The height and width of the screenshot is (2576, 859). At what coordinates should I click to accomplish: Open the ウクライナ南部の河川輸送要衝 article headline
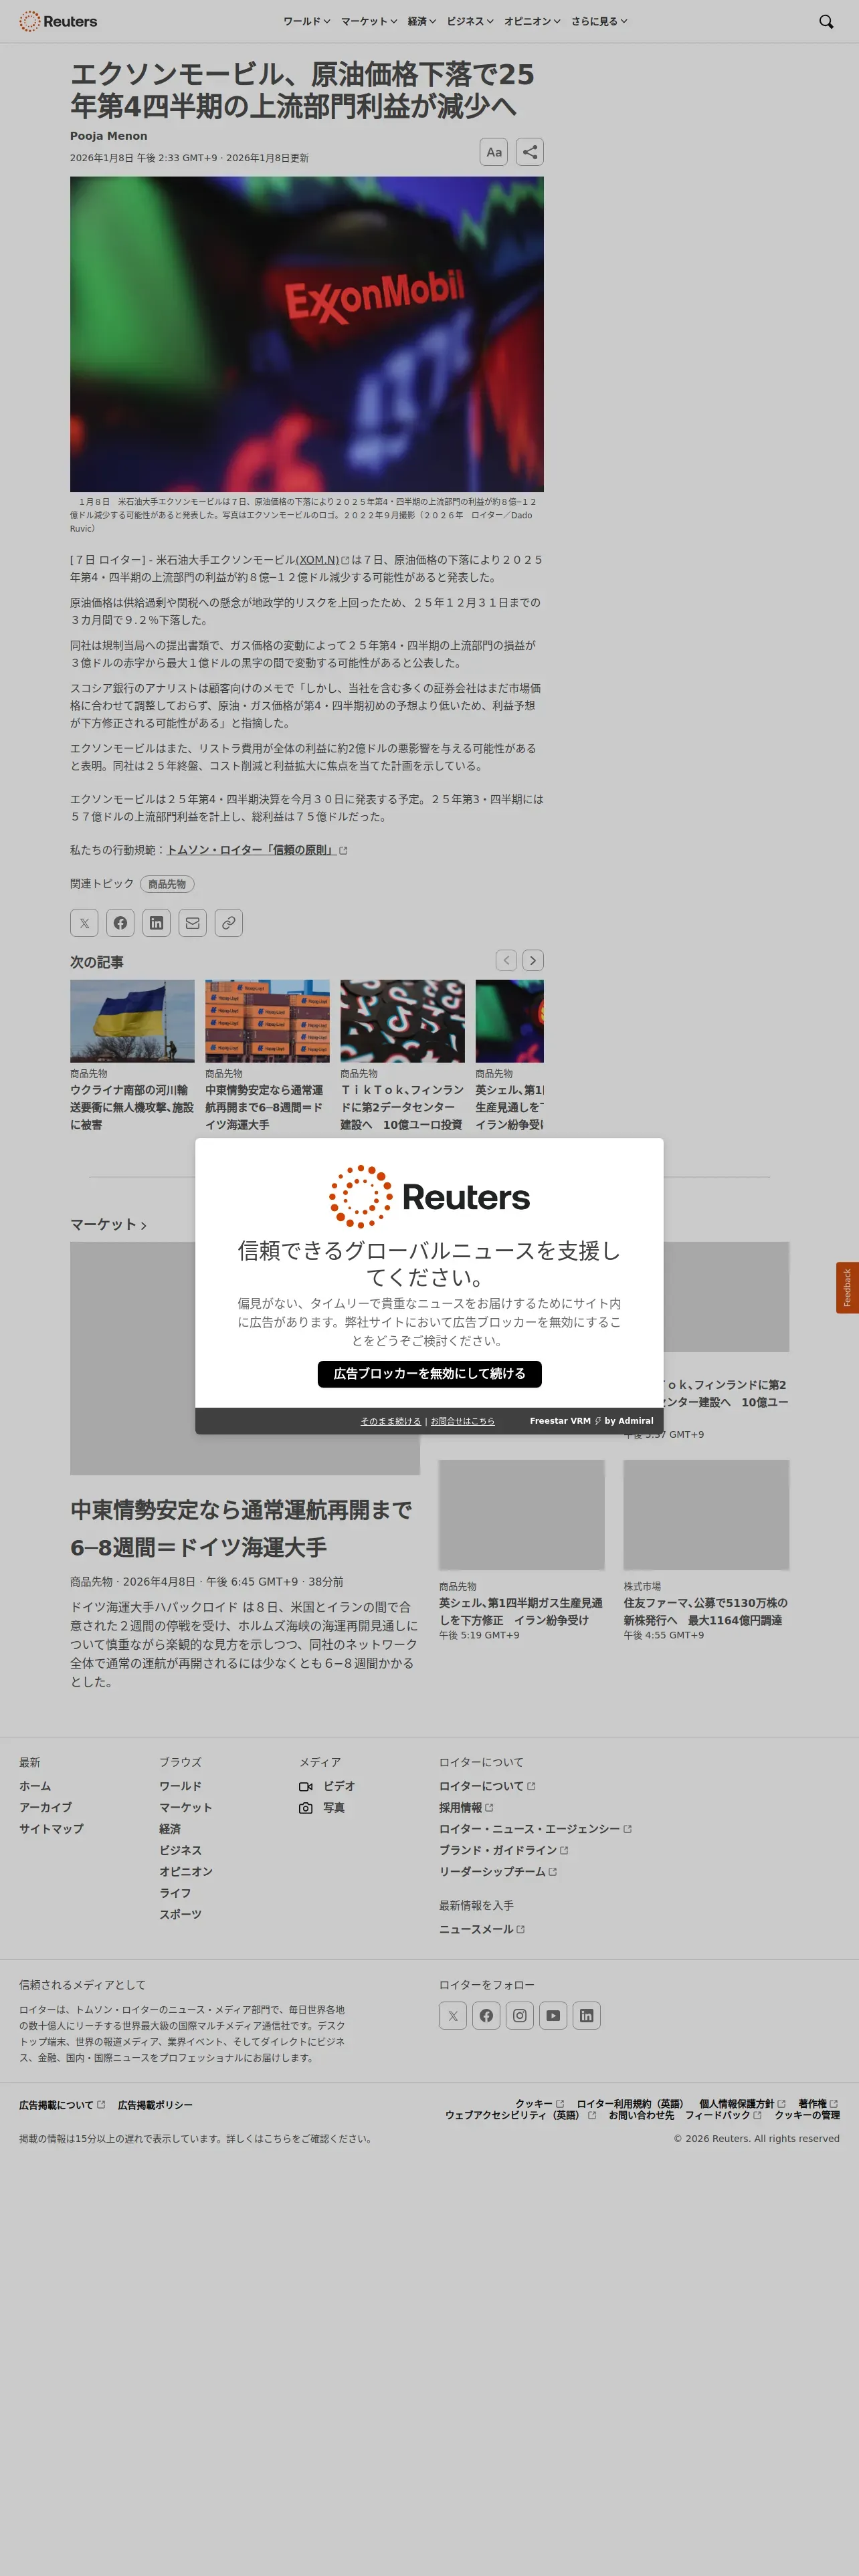pos(131,1107)
